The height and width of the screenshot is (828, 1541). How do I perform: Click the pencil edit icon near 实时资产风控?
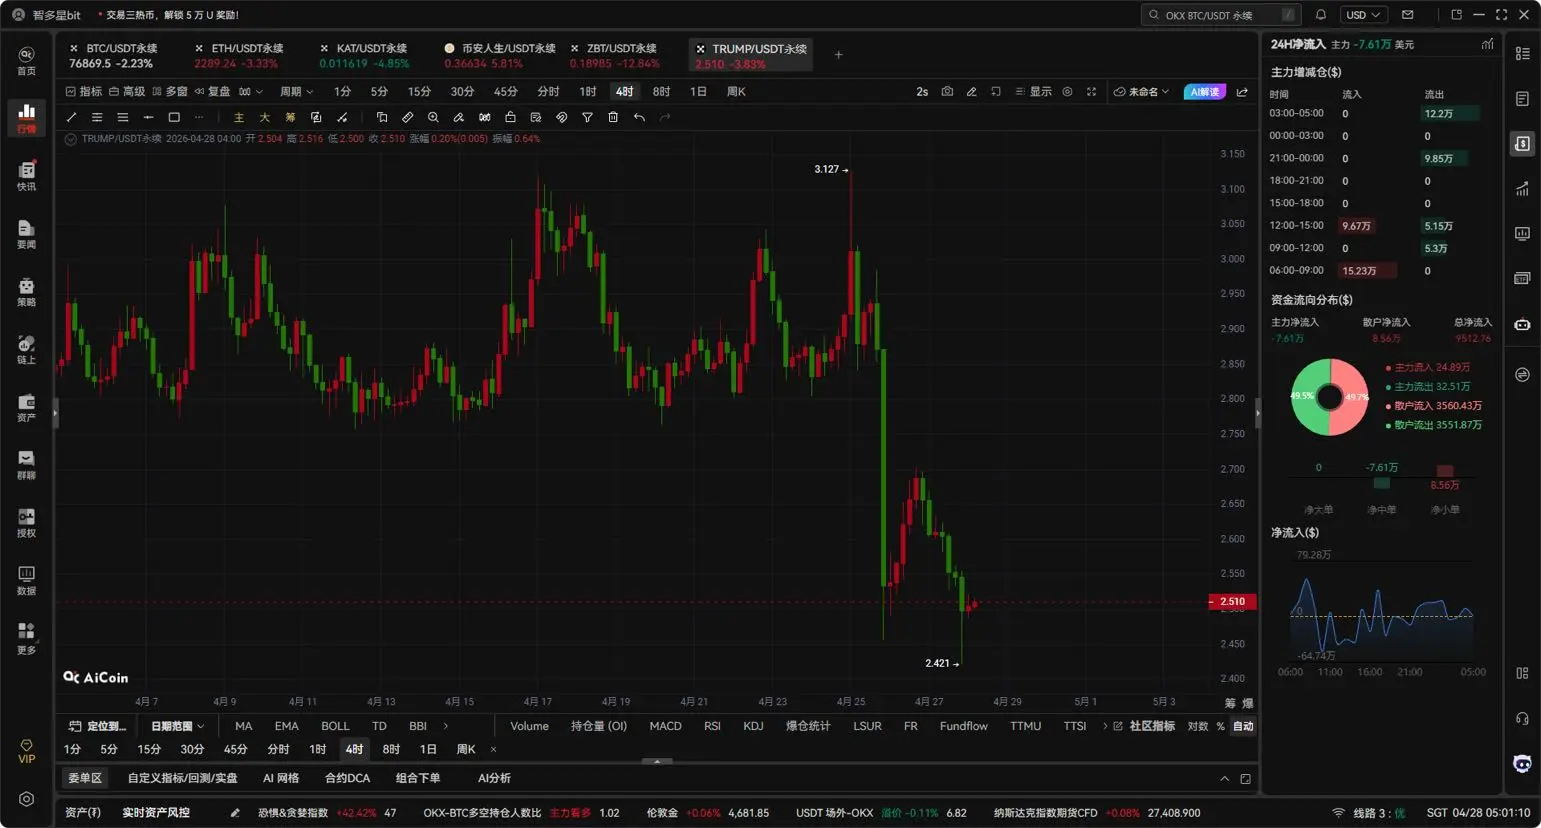point(235,813)
